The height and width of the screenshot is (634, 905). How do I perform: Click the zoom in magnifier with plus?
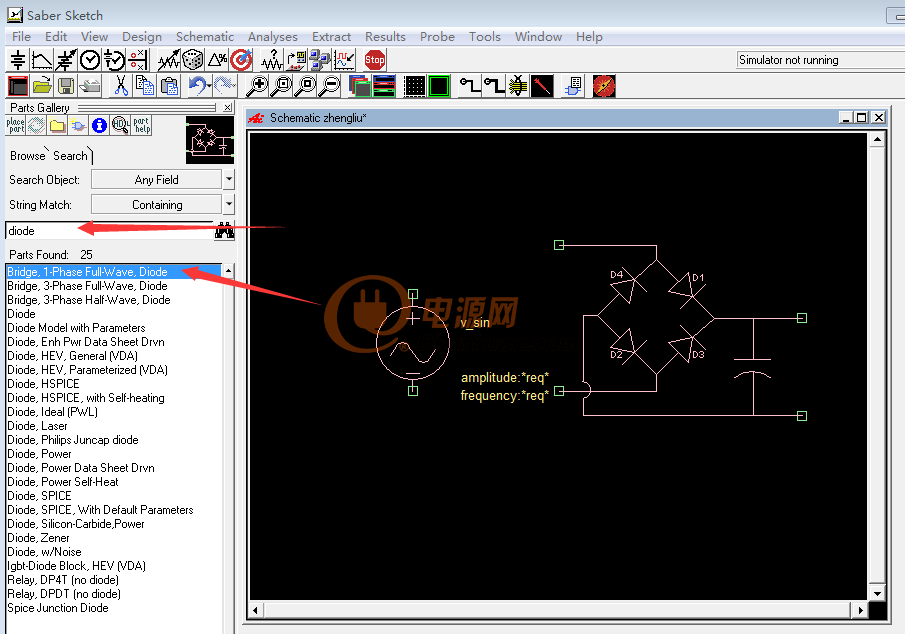(x=257, y=86)
